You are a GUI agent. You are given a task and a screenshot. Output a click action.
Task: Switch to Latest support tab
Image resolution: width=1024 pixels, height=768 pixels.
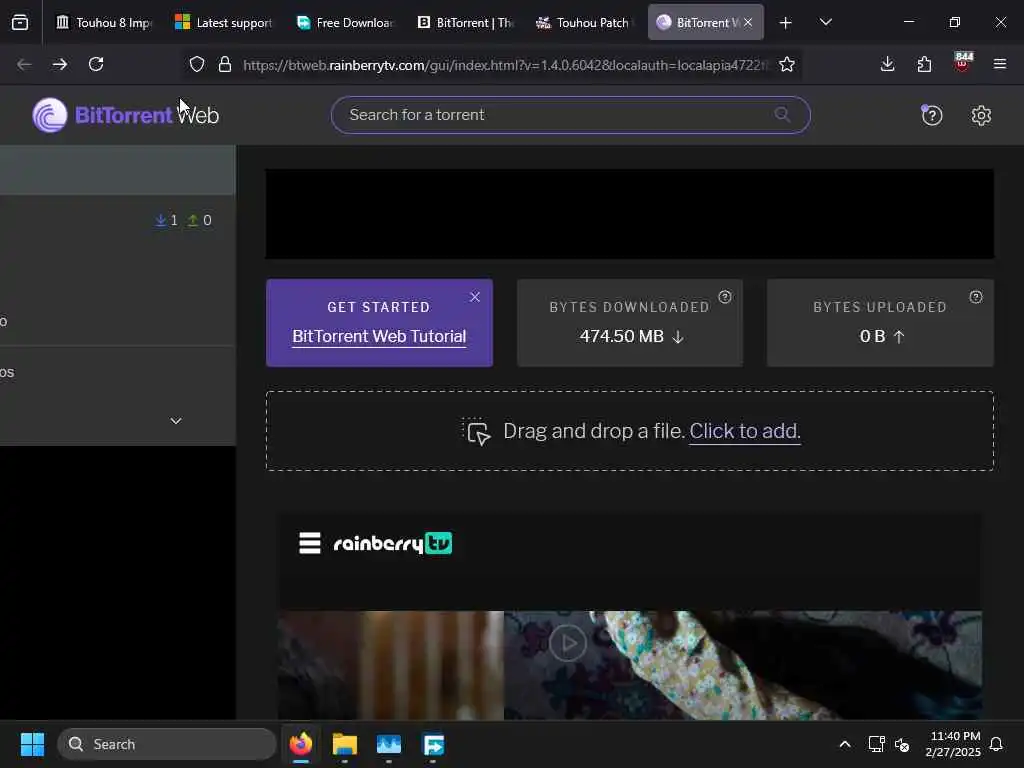pos(224,23)
